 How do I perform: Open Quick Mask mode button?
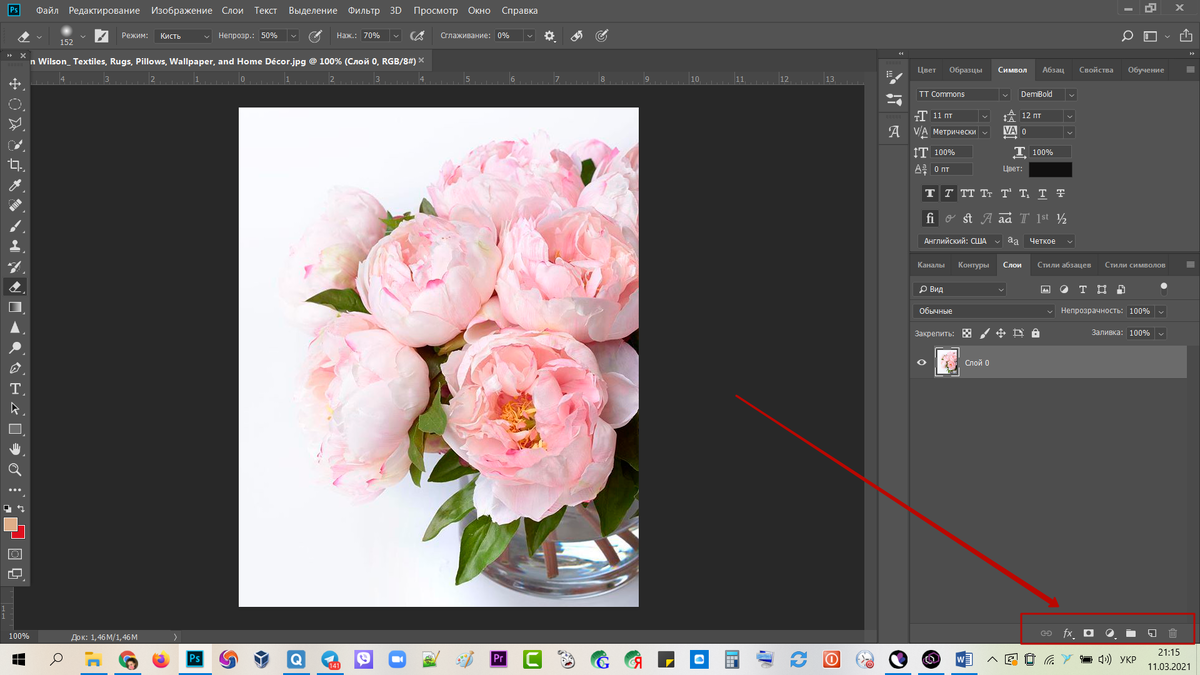coord(15,554)
